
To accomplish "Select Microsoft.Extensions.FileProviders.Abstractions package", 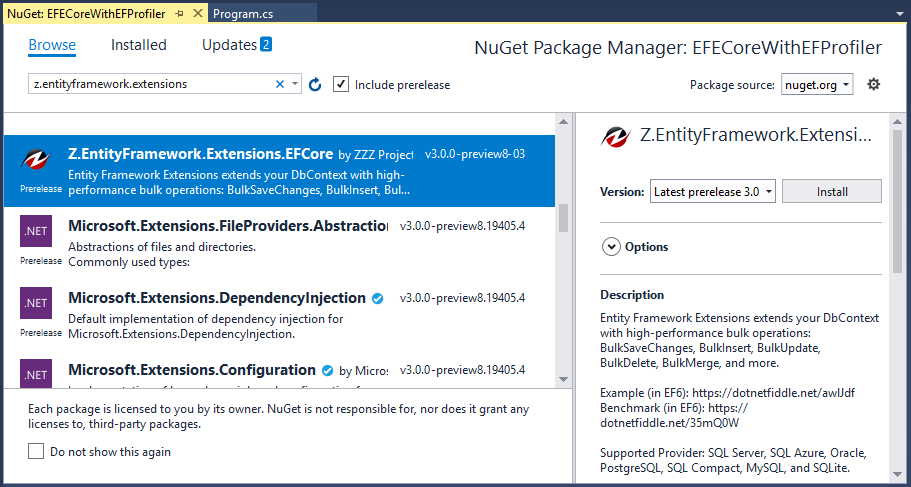I will pos(279,243).
